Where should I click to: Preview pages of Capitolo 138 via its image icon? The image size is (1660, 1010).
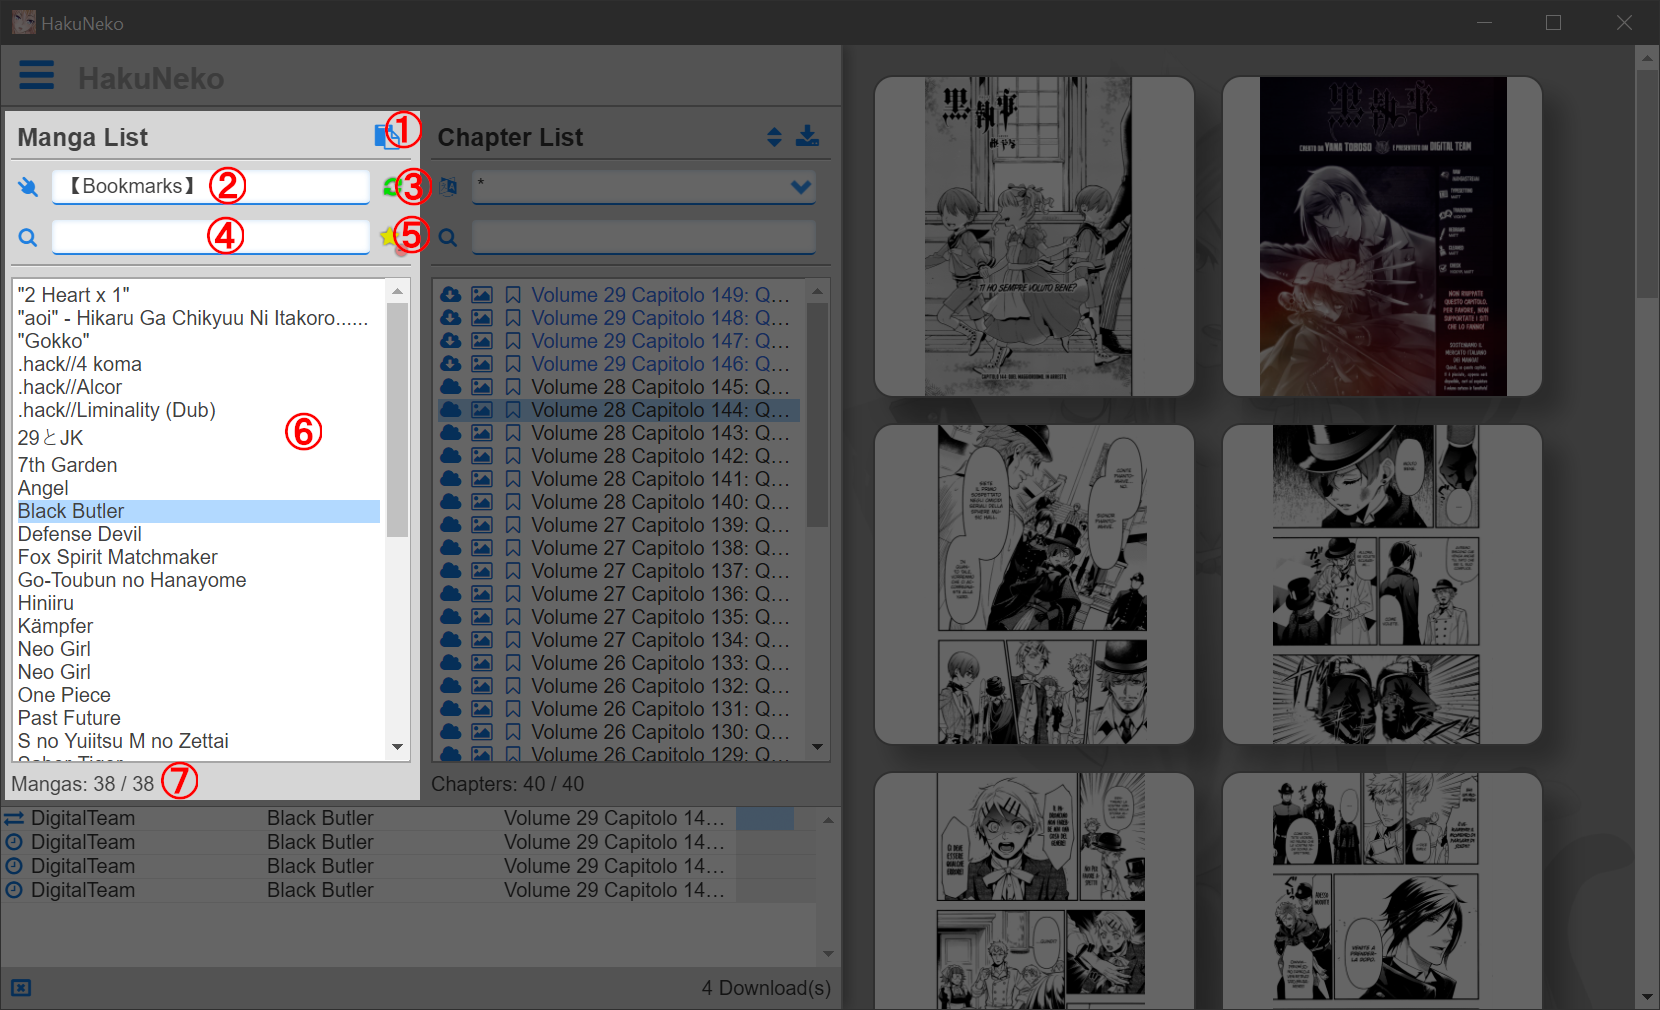coord(482,548)
